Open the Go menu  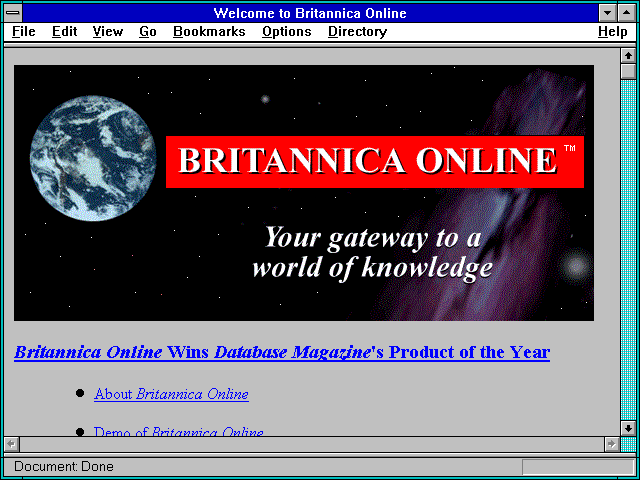pos(148,32)
